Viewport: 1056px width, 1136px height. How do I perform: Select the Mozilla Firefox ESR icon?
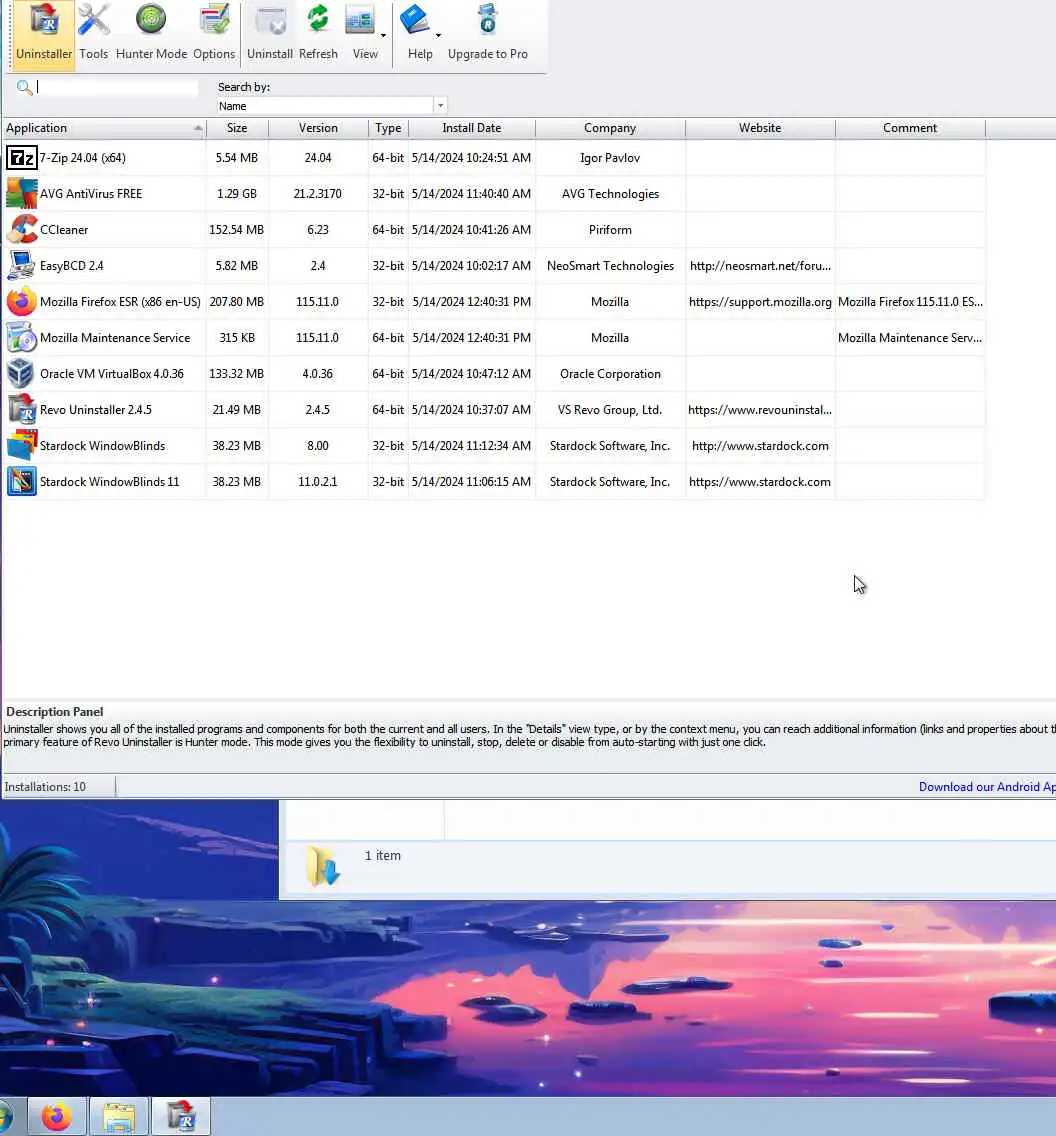point(21,301)
